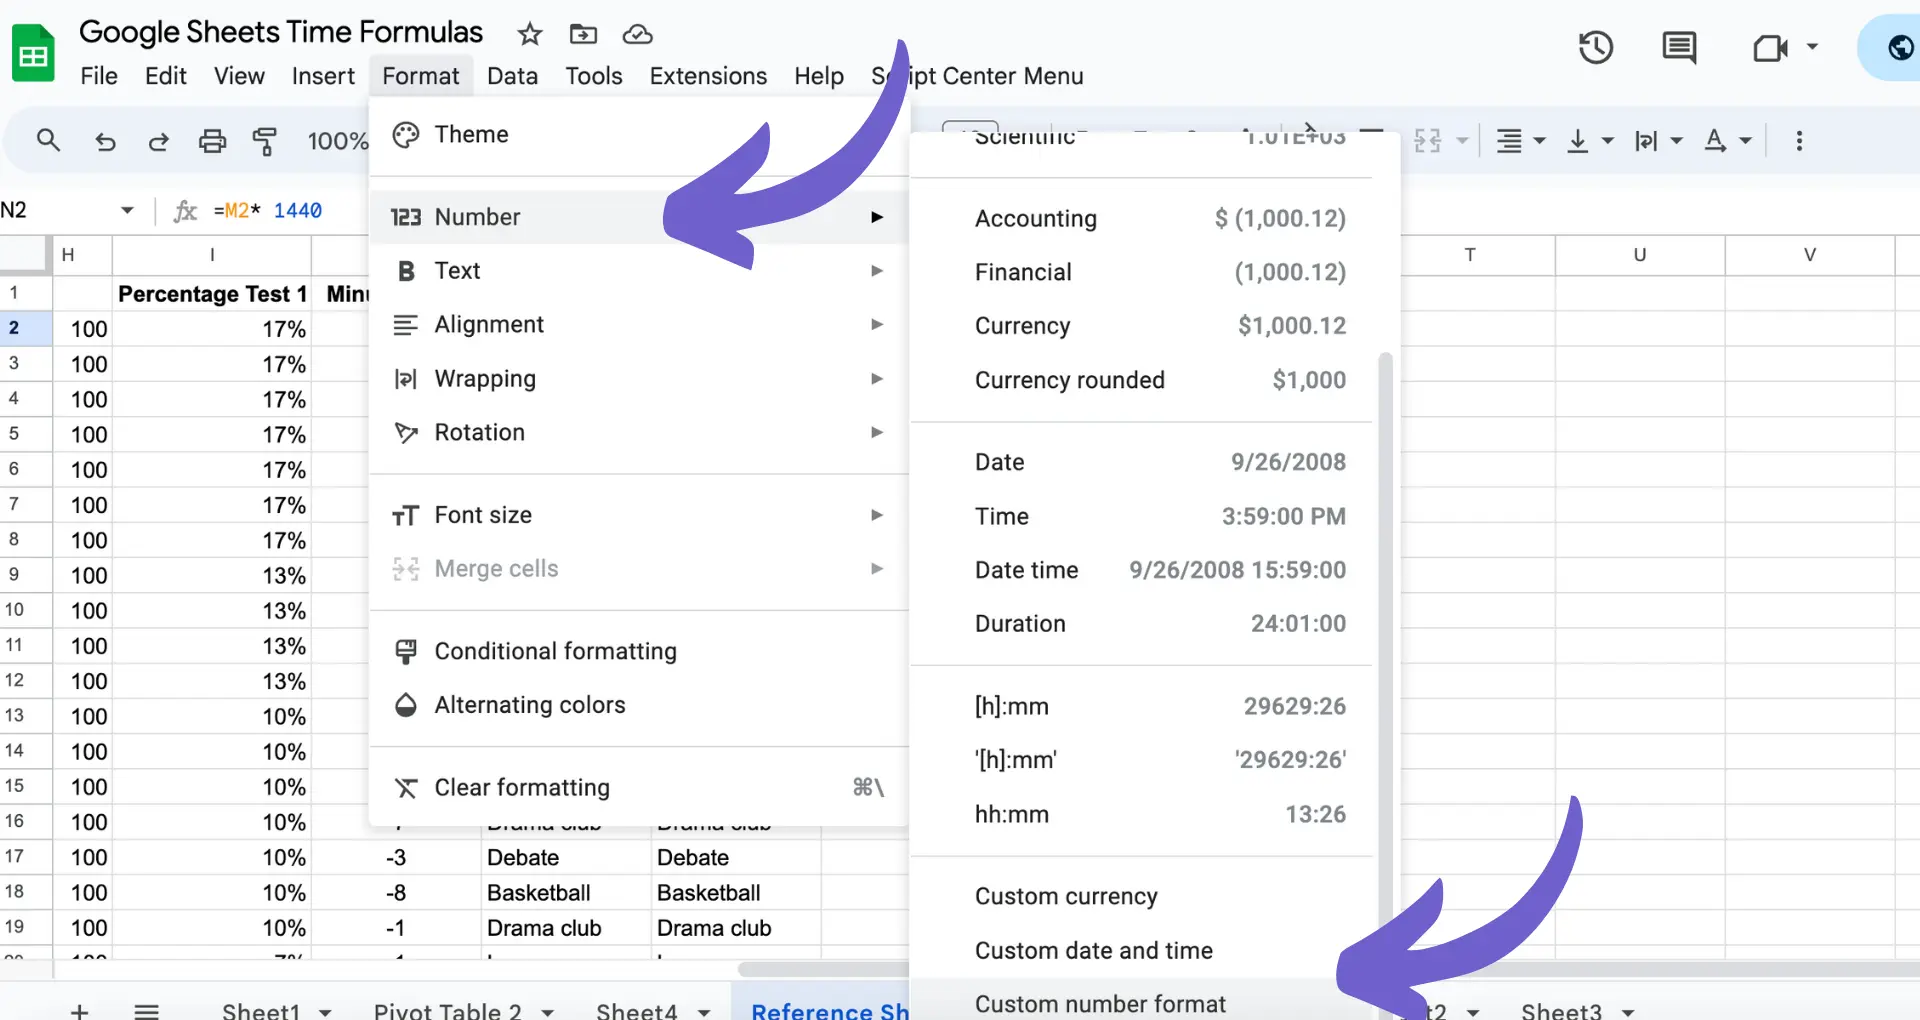
Task: Apply the Accounting number format
Action: 1144,218
